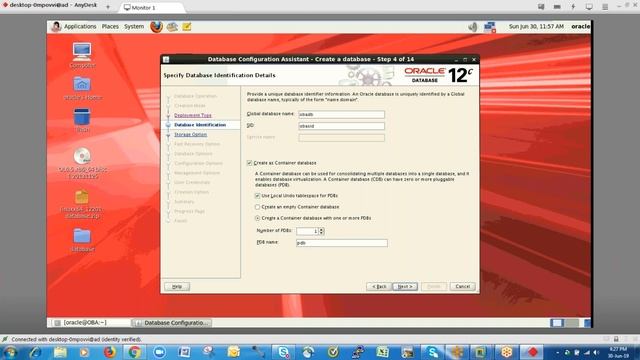Select the current Database Identification step

[x=200, y=125]
